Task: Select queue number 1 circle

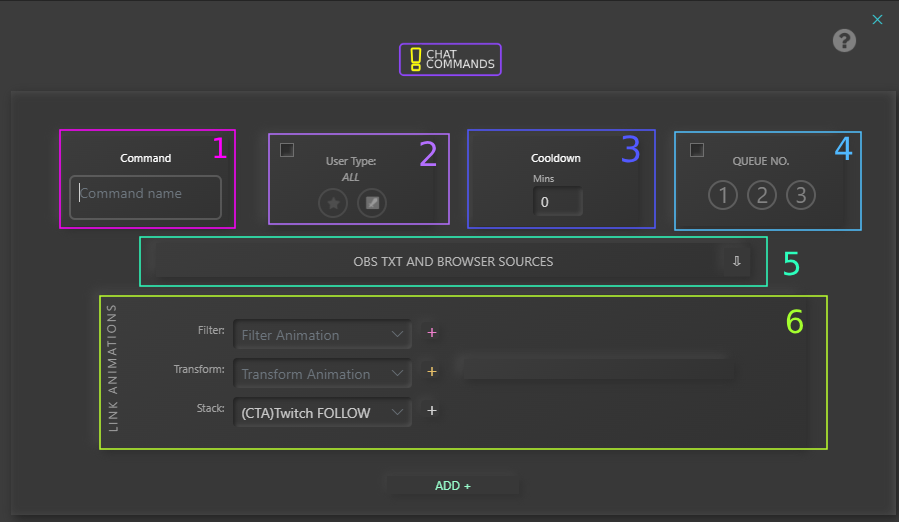Action: [723, 195]
